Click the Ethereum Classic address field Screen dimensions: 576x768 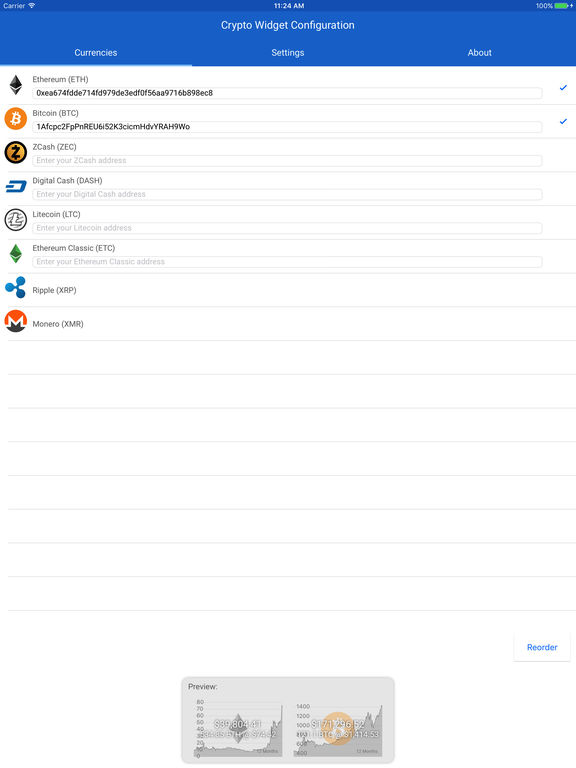click(x=288, y=262)
